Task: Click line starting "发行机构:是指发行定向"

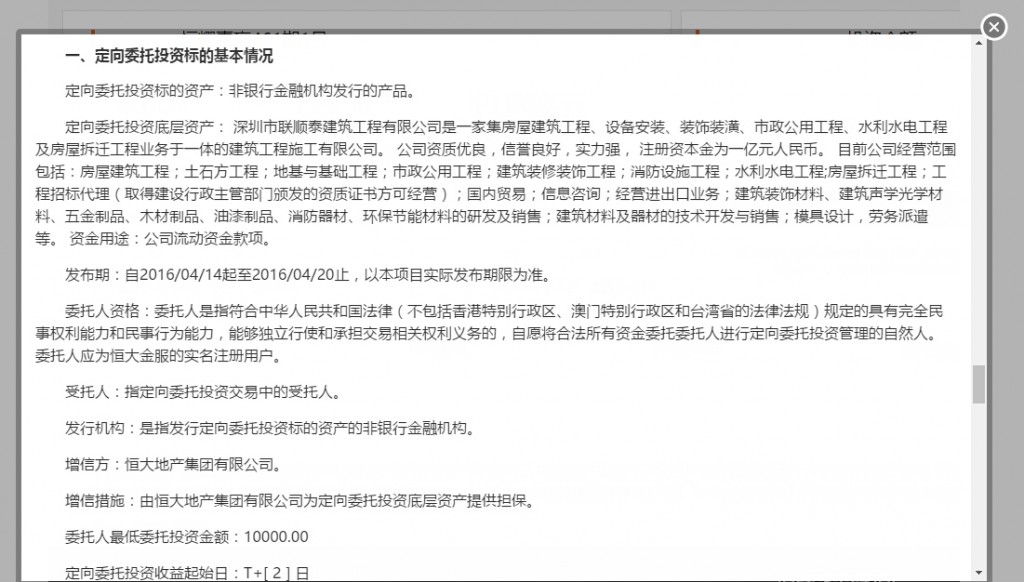Action: (x=270, y=428)
